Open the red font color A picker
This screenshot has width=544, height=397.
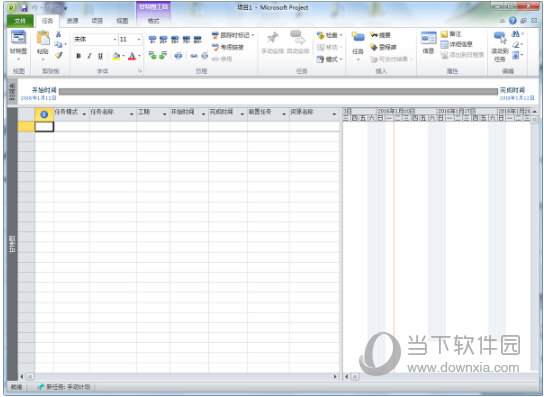pos(132,56)
